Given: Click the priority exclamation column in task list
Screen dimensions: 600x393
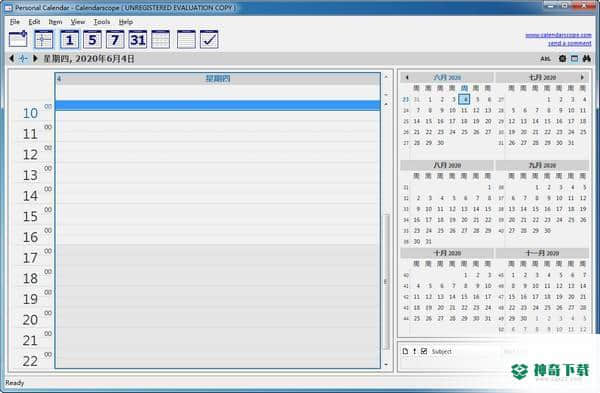Looking at the screenshot, I should coord(414,351).
